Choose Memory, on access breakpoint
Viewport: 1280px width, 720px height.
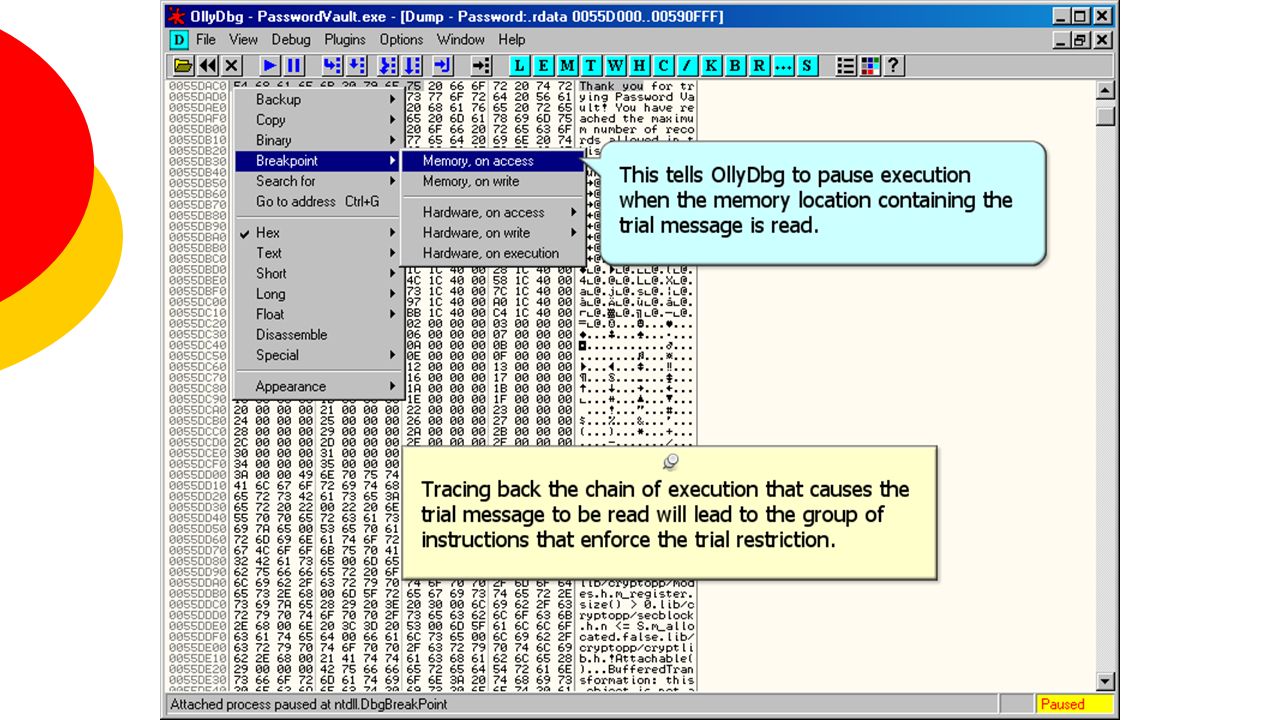(493, 161)
